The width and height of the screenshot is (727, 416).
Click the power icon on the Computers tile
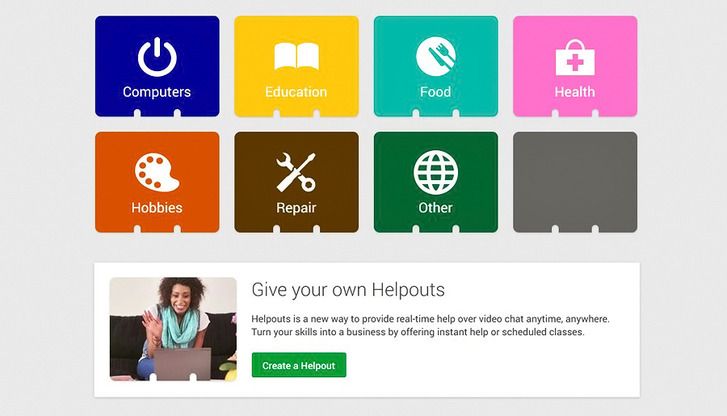(156, 56)
